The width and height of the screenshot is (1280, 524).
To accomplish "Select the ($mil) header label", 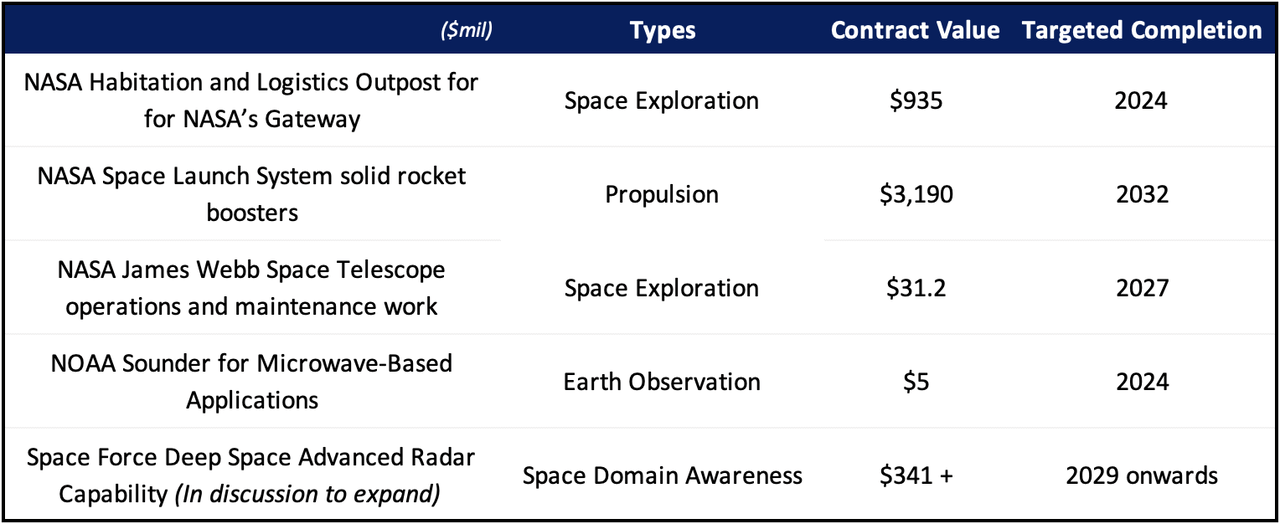I will coord(466,32).
